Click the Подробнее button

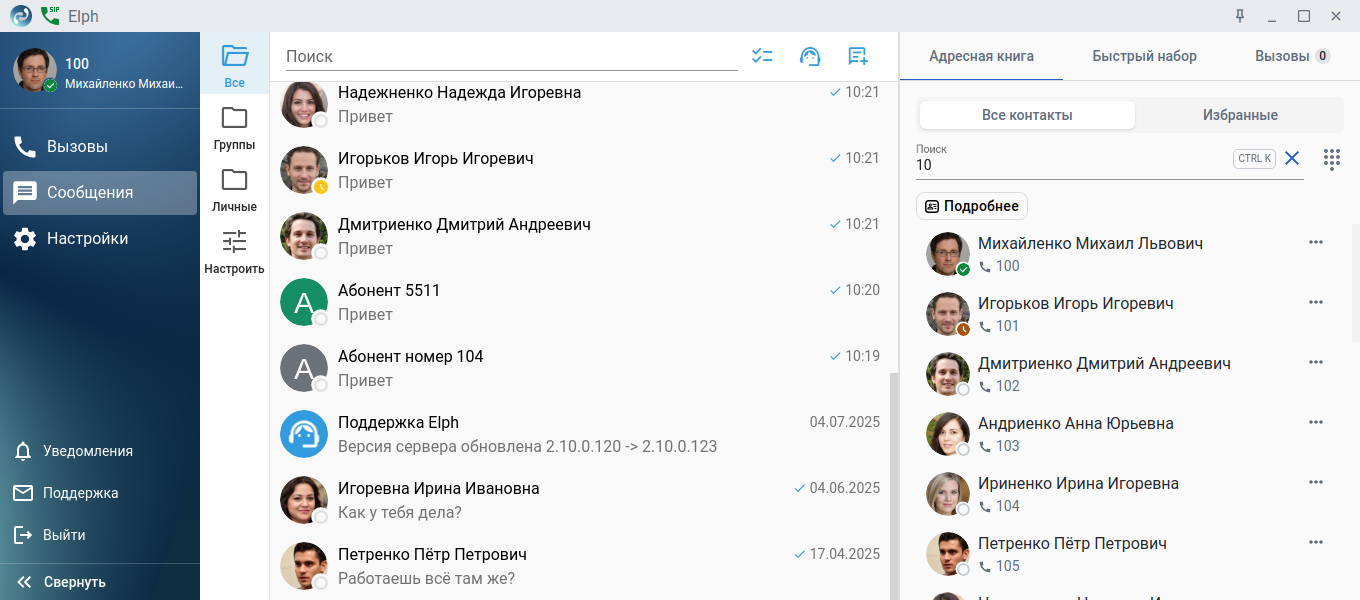[x=972, y=206]
